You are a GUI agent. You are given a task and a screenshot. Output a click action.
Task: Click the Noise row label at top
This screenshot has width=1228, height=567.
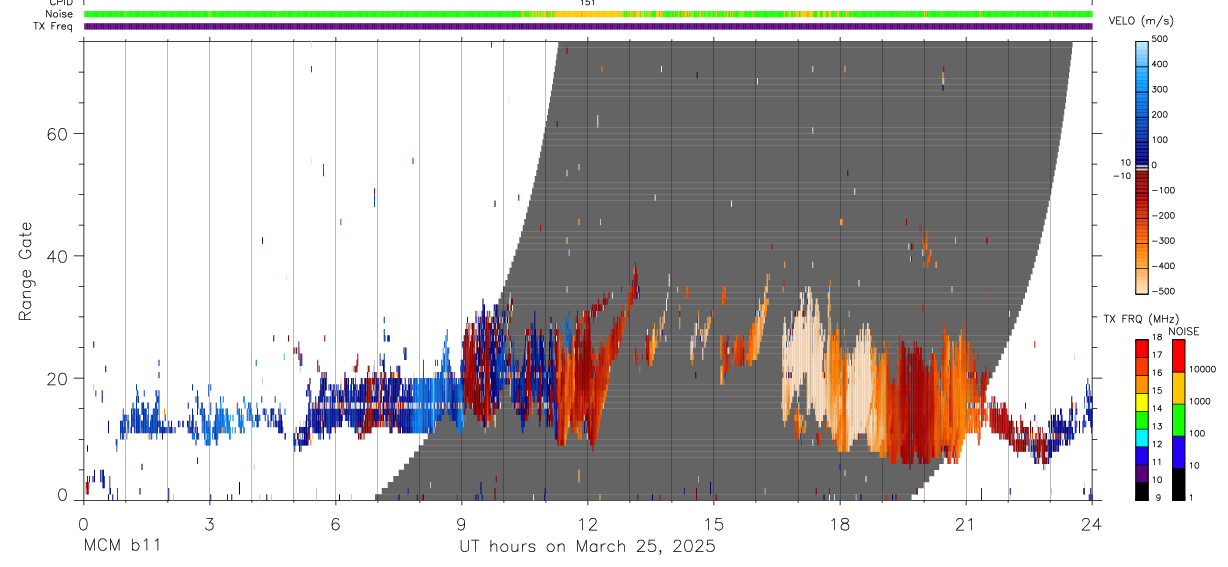click(x=57, y=14)
